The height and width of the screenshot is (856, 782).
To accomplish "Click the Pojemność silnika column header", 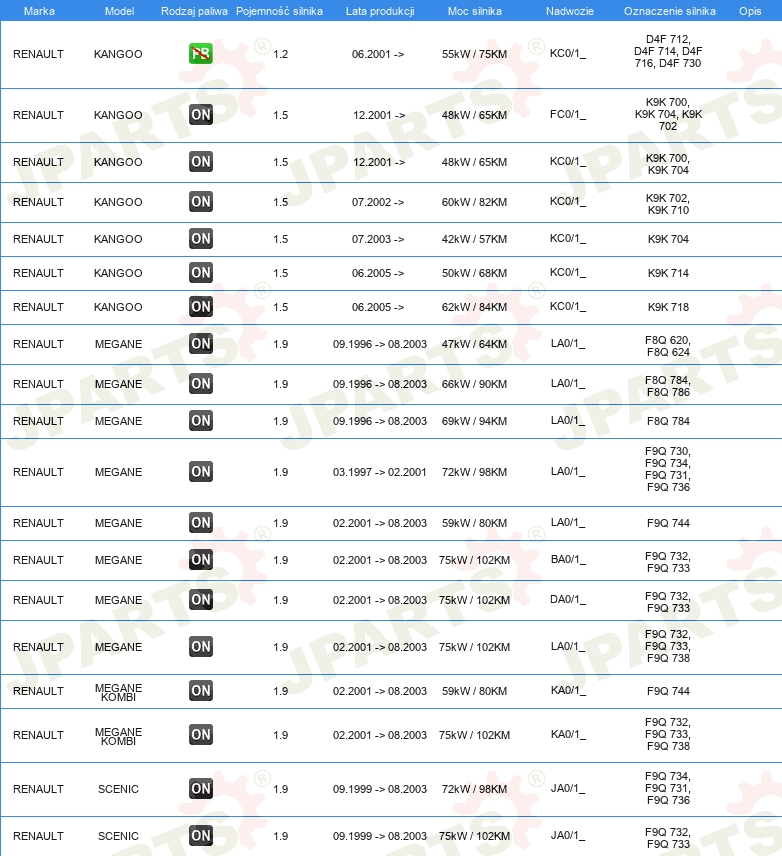I will click(x=279, y=11).
